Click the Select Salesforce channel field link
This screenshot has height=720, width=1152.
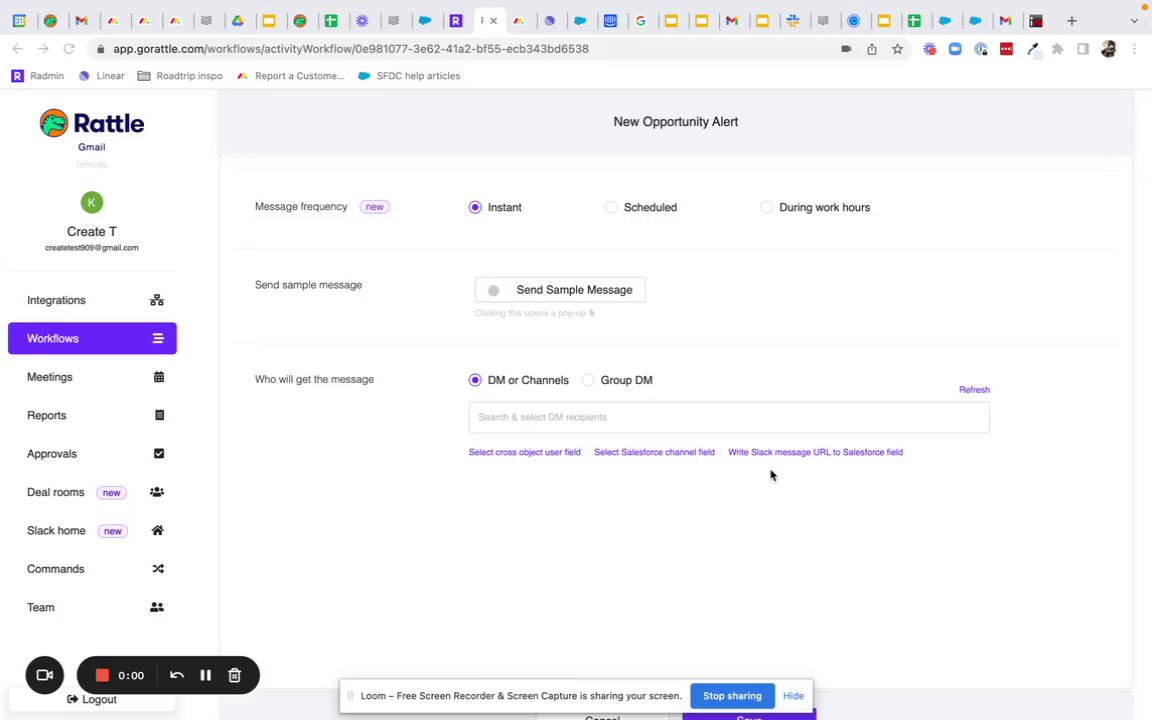[x=654, y=452]
